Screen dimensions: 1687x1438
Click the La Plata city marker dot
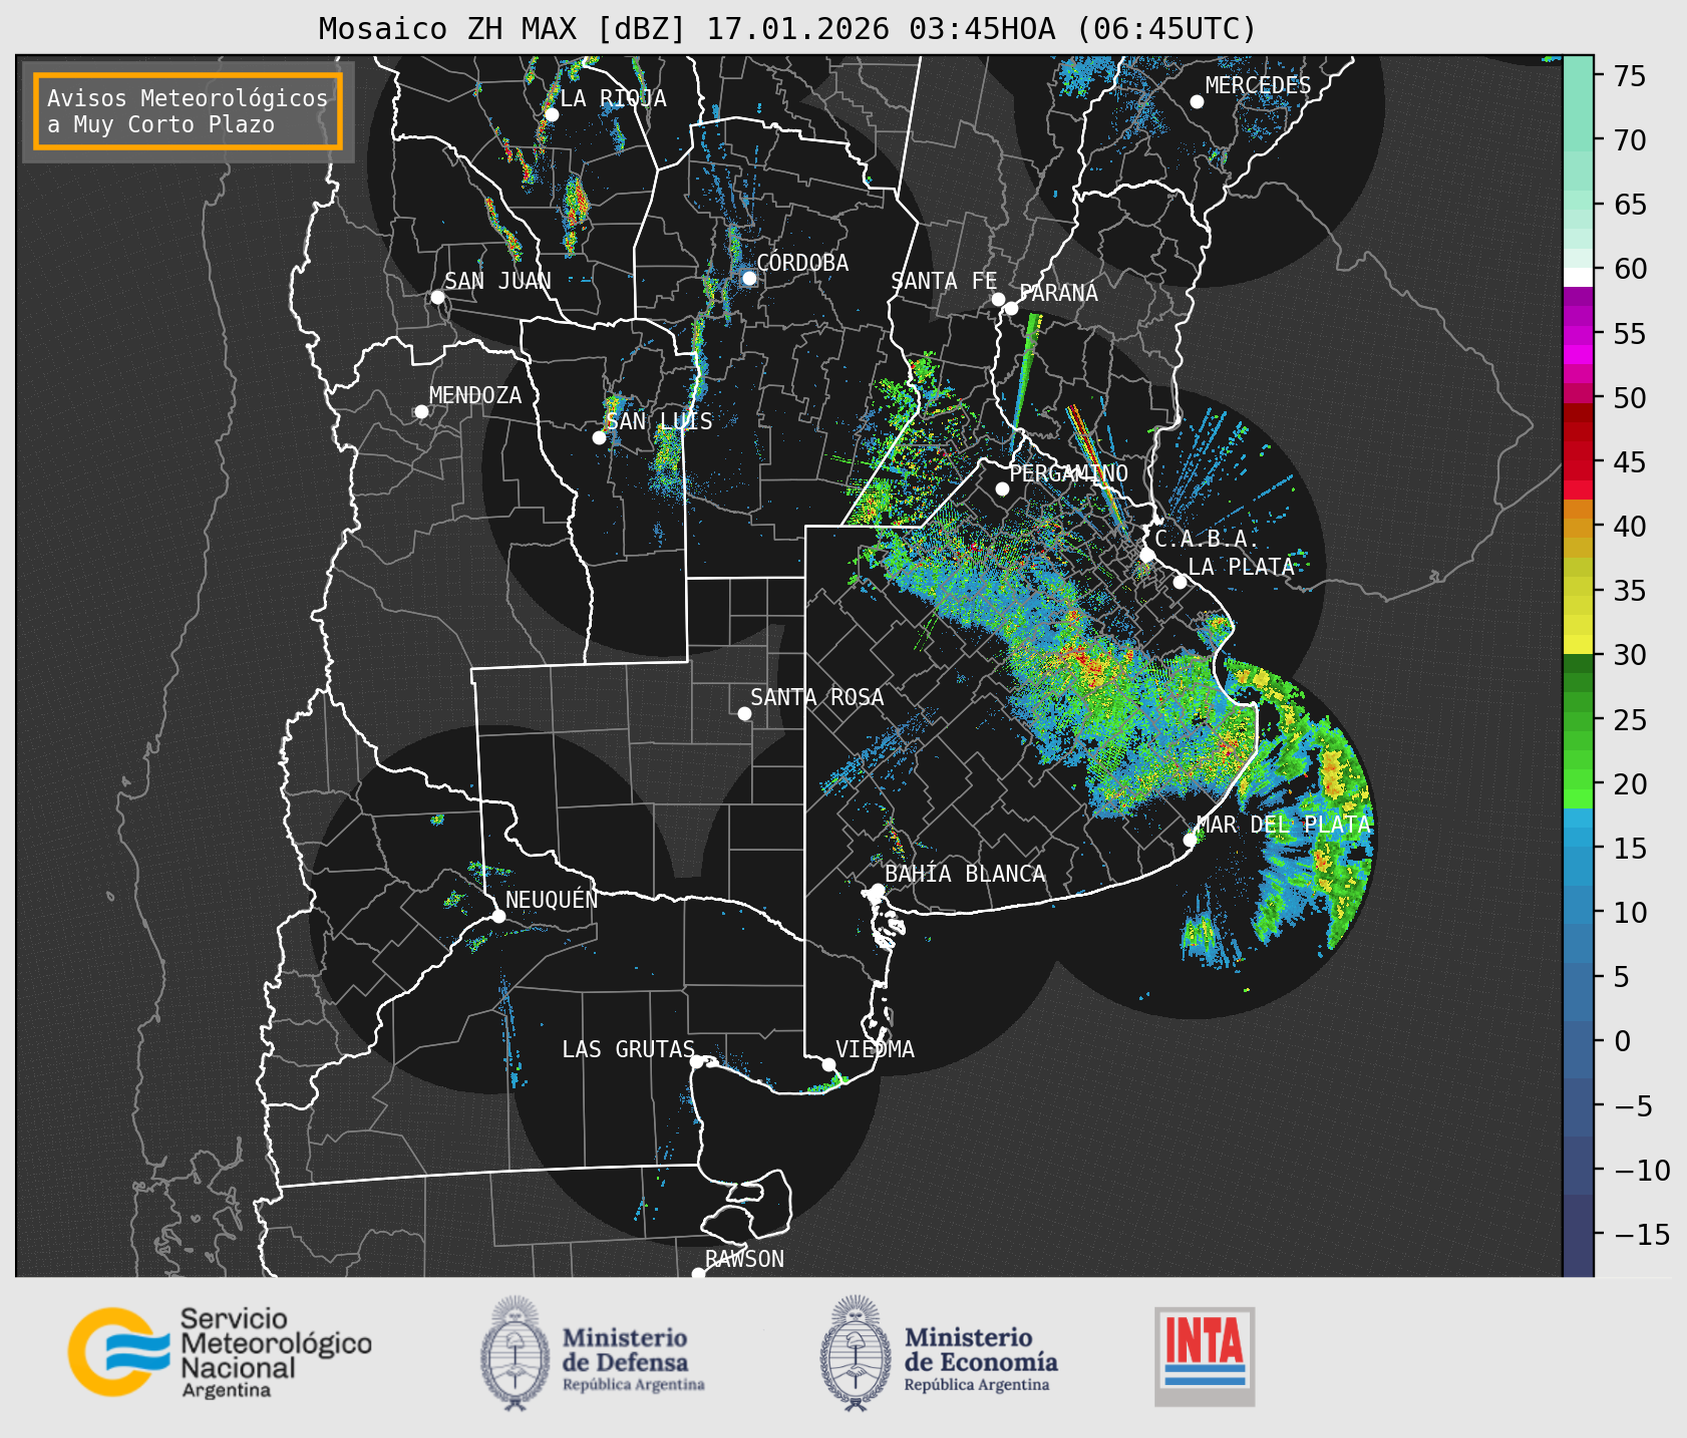click(1180, 582)
